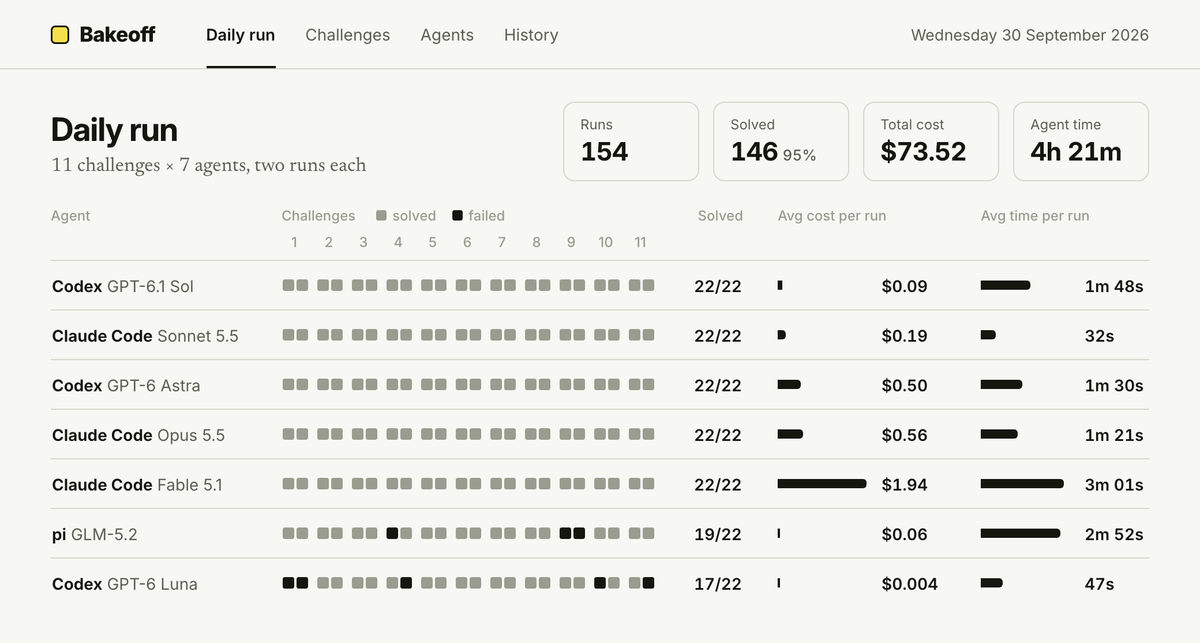The width and height of the screenshot is (1200, 643).
Task: Click GPT-6.1 Sol first square, challenge 1
Action: (x=288, y=285)
